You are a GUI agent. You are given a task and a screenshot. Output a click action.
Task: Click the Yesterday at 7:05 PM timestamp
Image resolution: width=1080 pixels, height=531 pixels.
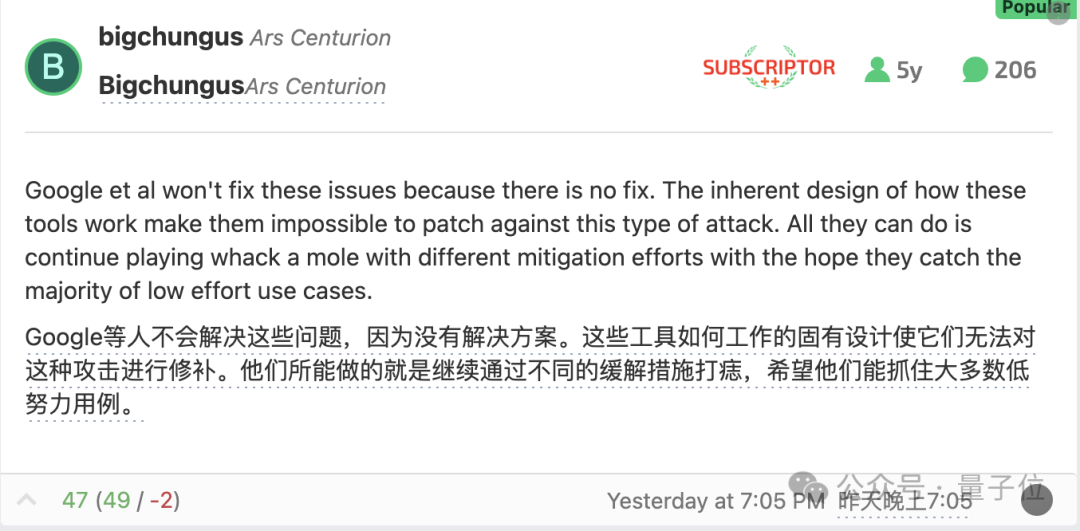point(716,500)
